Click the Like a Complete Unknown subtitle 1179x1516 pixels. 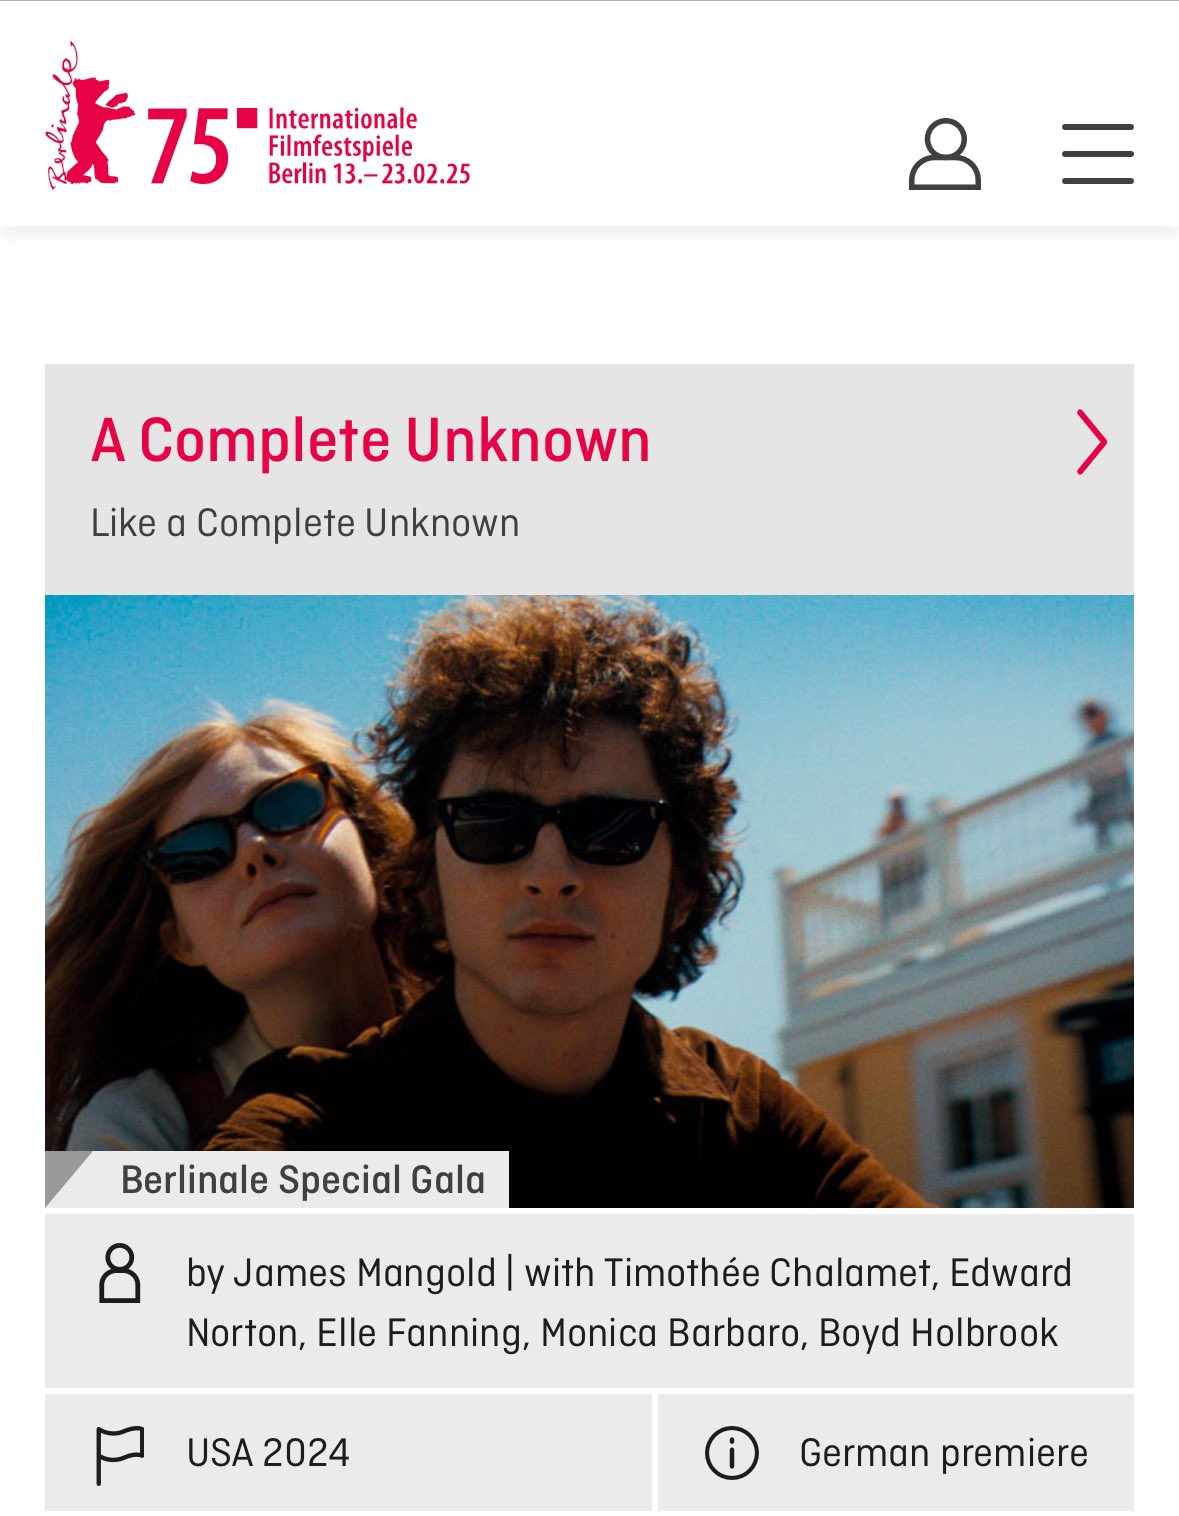[x=305, y=523]
